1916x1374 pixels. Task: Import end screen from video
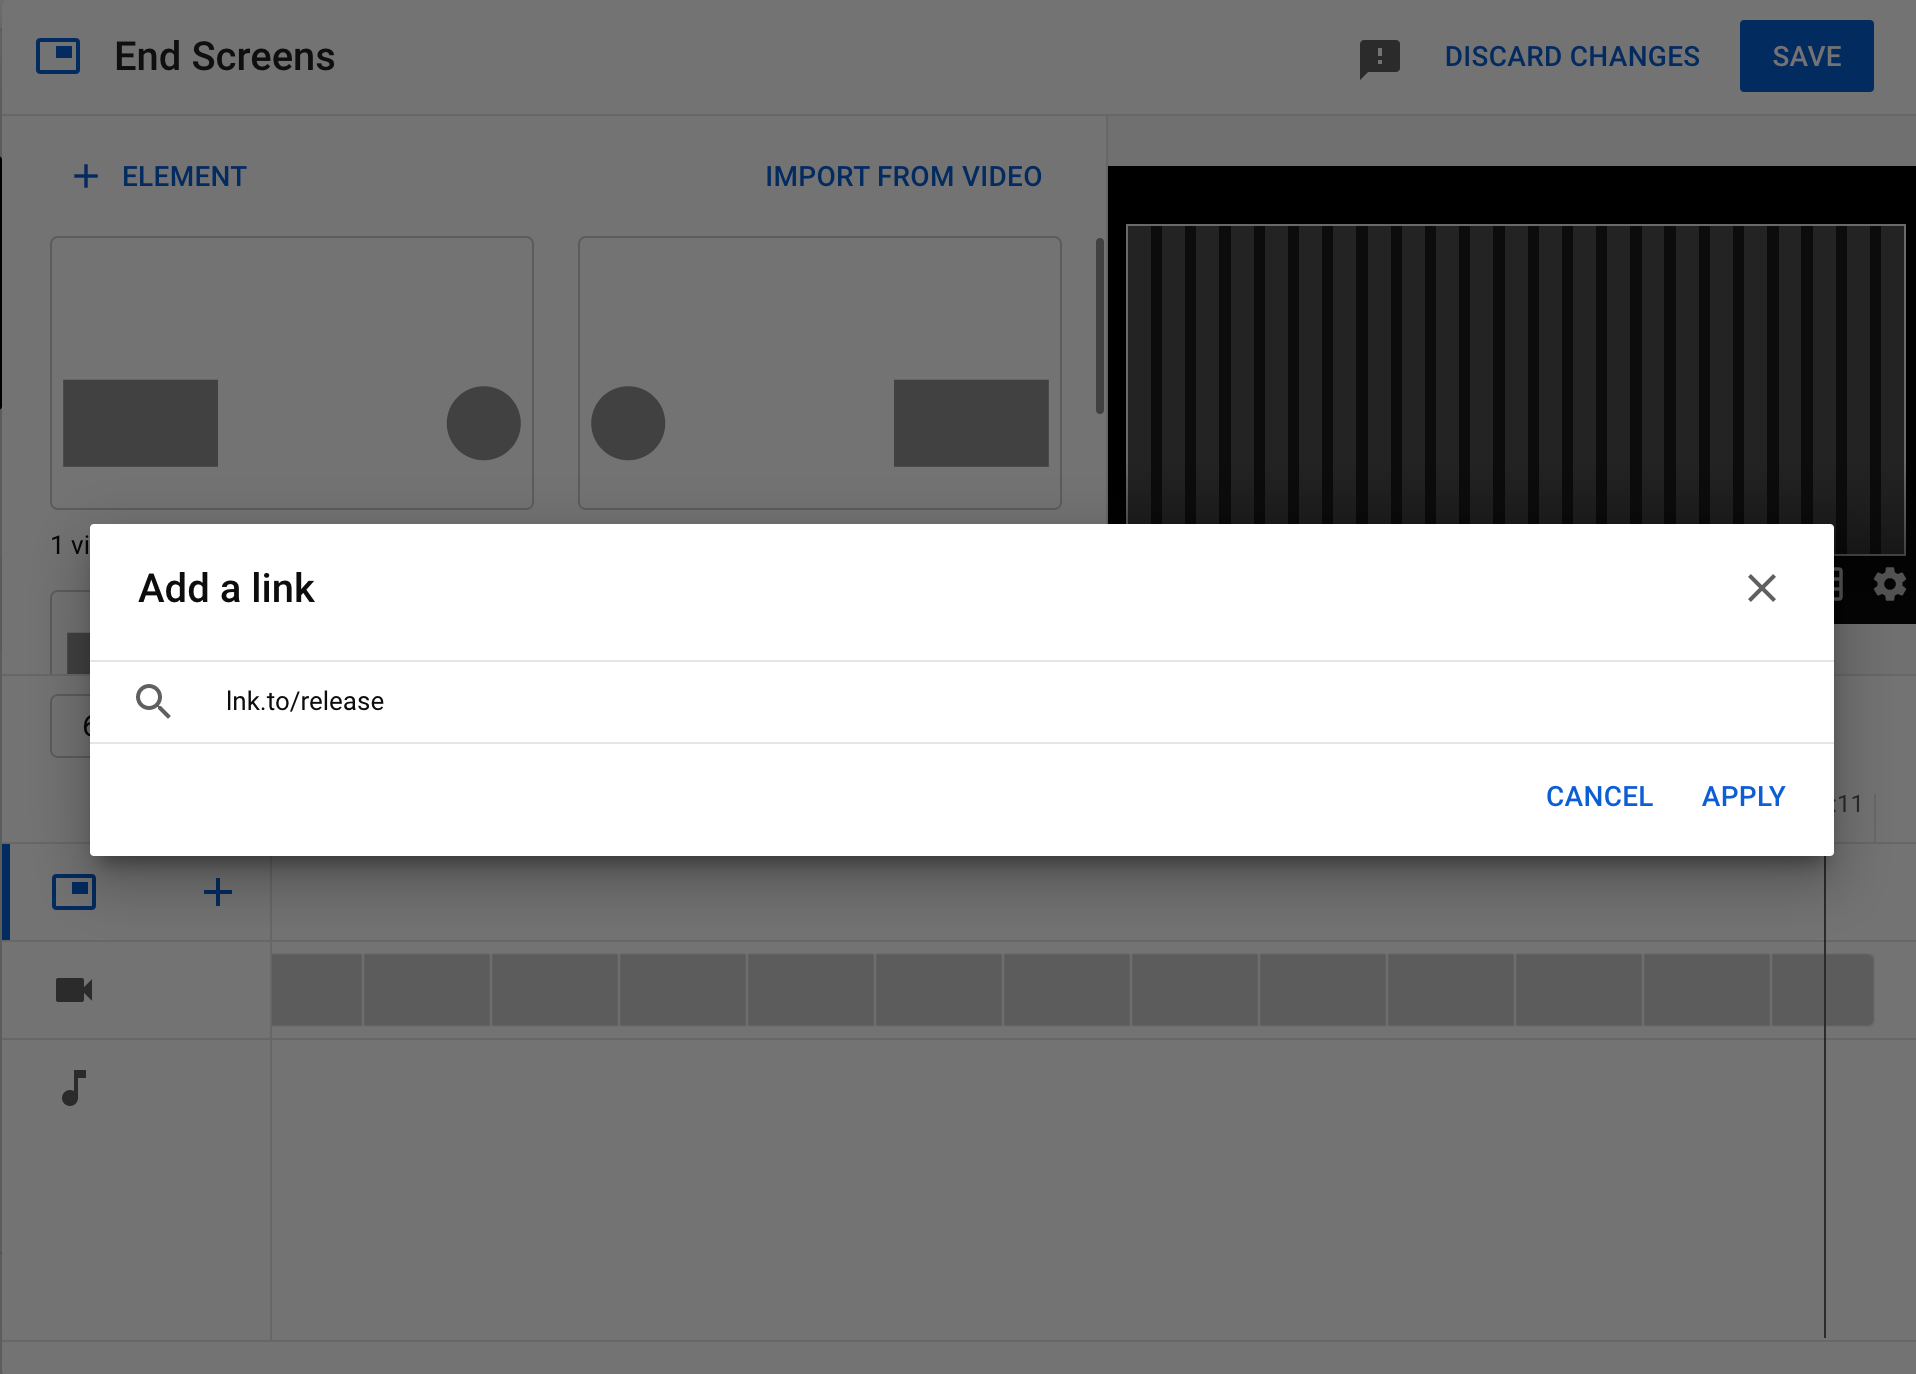pos(903,176)
